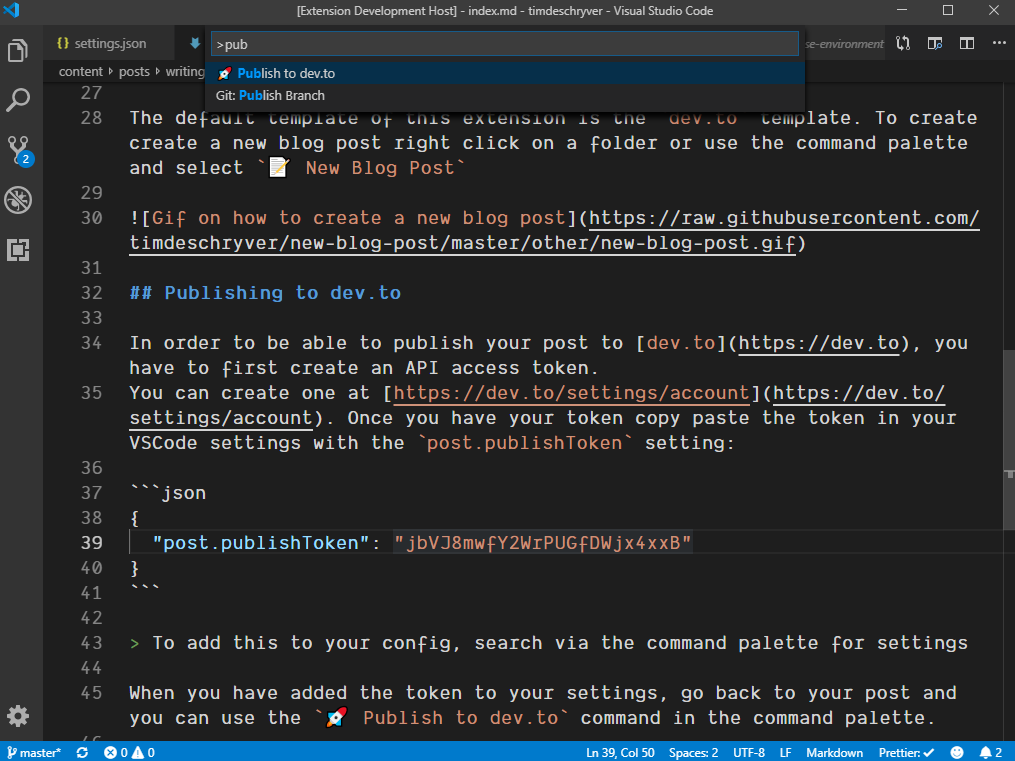Click the https://dev.to link on line 34

click(819, 343)
